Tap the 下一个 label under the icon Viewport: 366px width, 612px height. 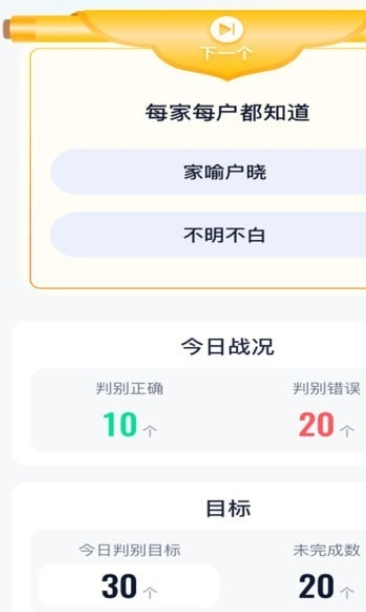tap(226, 53)
